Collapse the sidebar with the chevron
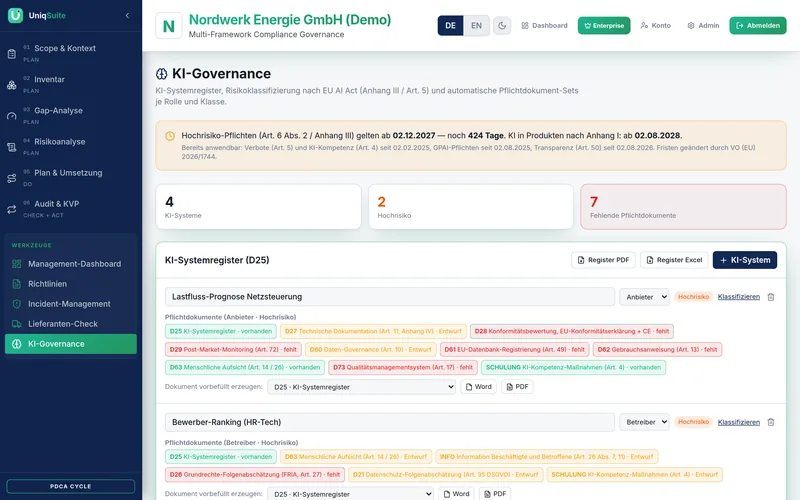This screenshot has height=500, width=800. [x=127, y=15]
